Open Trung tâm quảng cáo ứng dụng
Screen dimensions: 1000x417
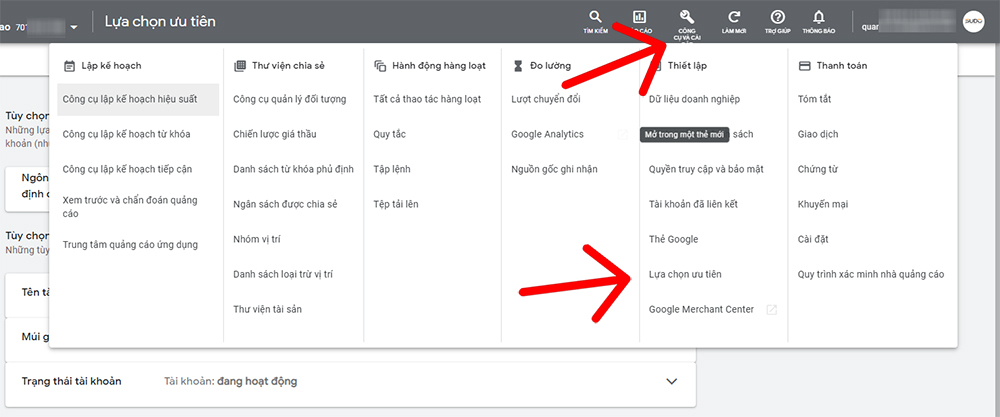coord(130,244)
